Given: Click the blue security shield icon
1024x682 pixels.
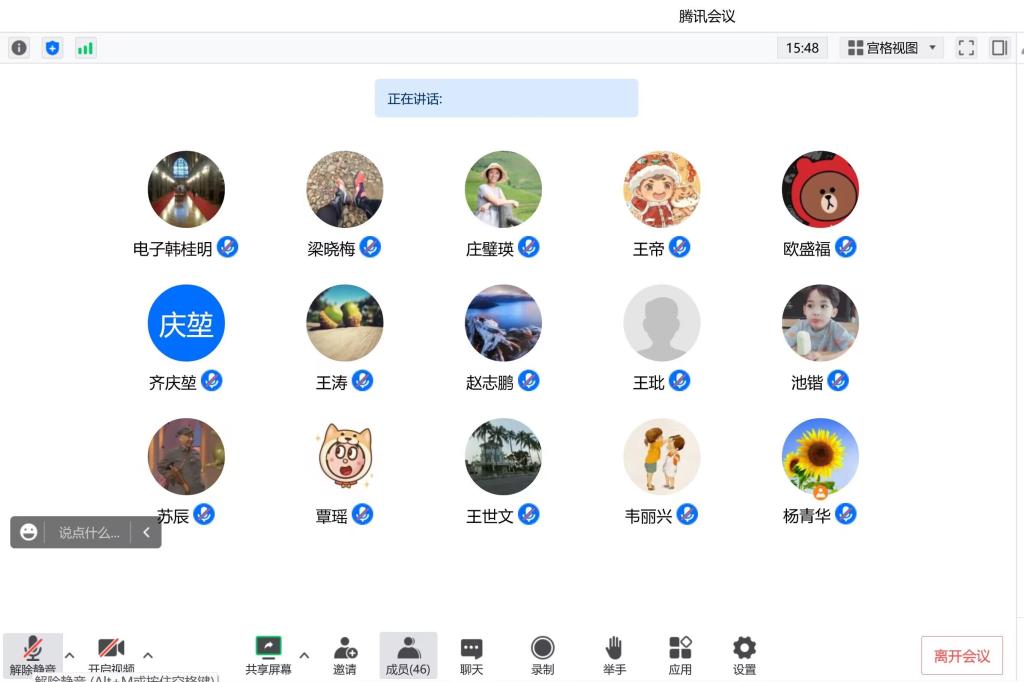Looking at the screenshot, I should pos(52,48).
